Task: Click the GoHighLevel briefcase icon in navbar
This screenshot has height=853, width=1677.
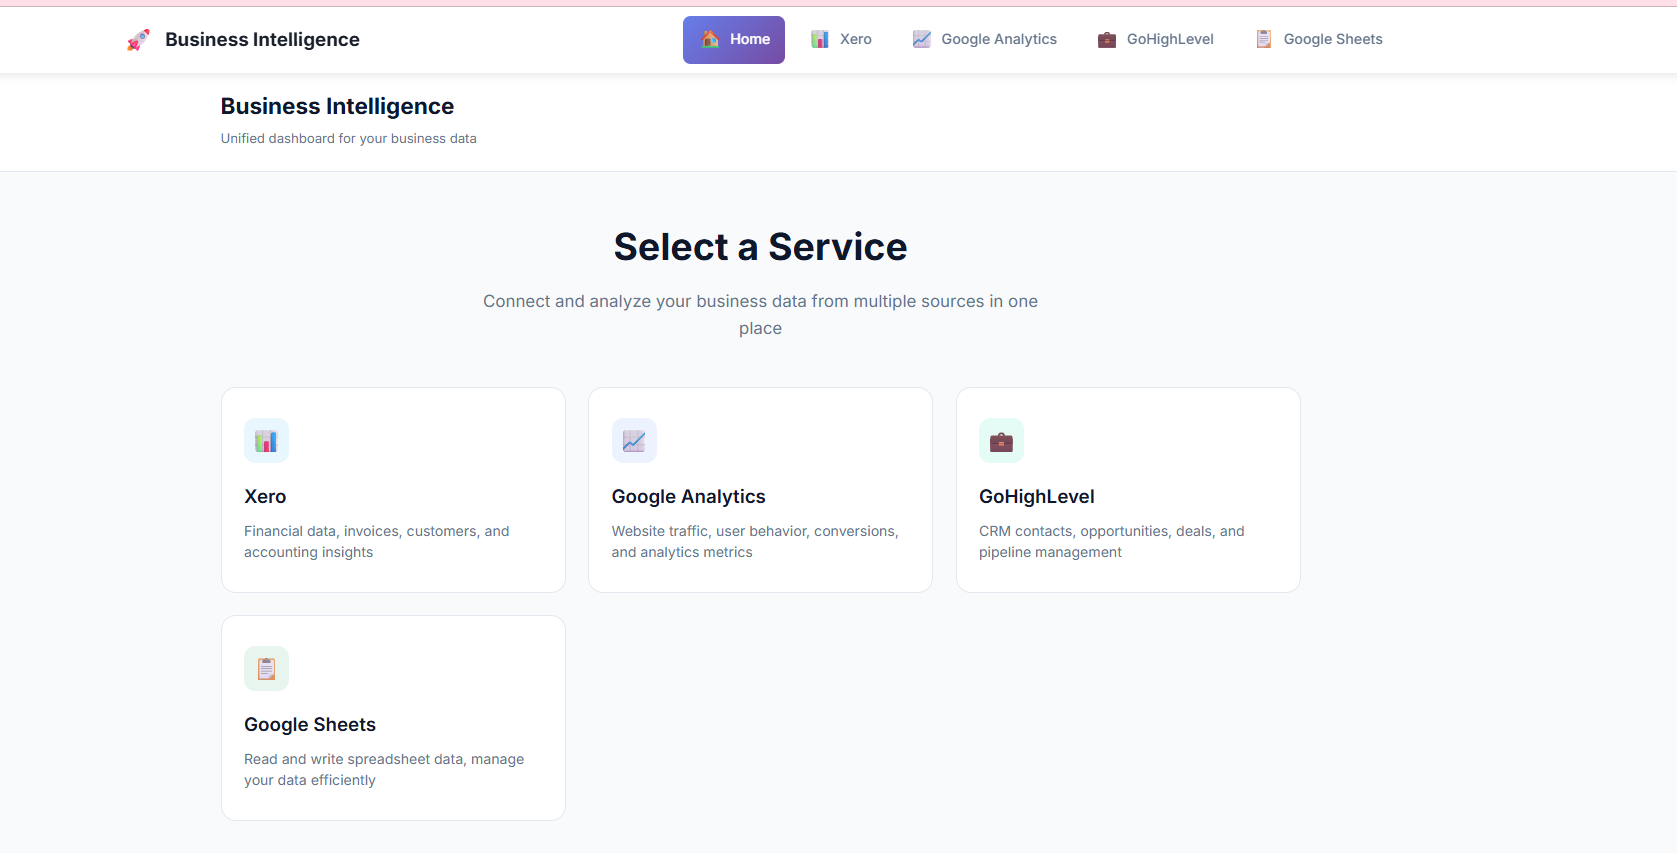Action: point(1107,39)
